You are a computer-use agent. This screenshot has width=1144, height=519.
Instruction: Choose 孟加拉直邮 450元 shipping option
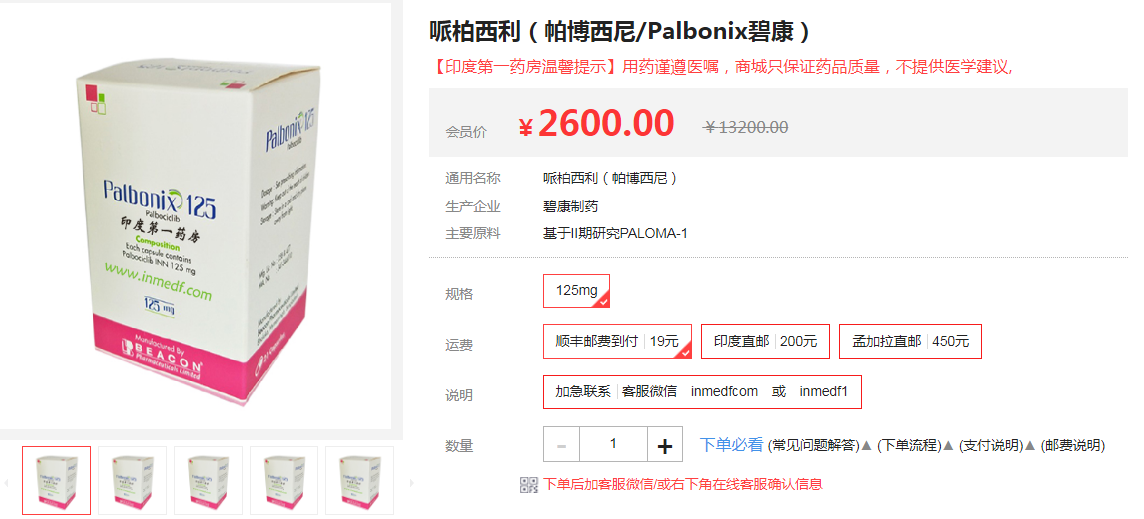[911, 341]
